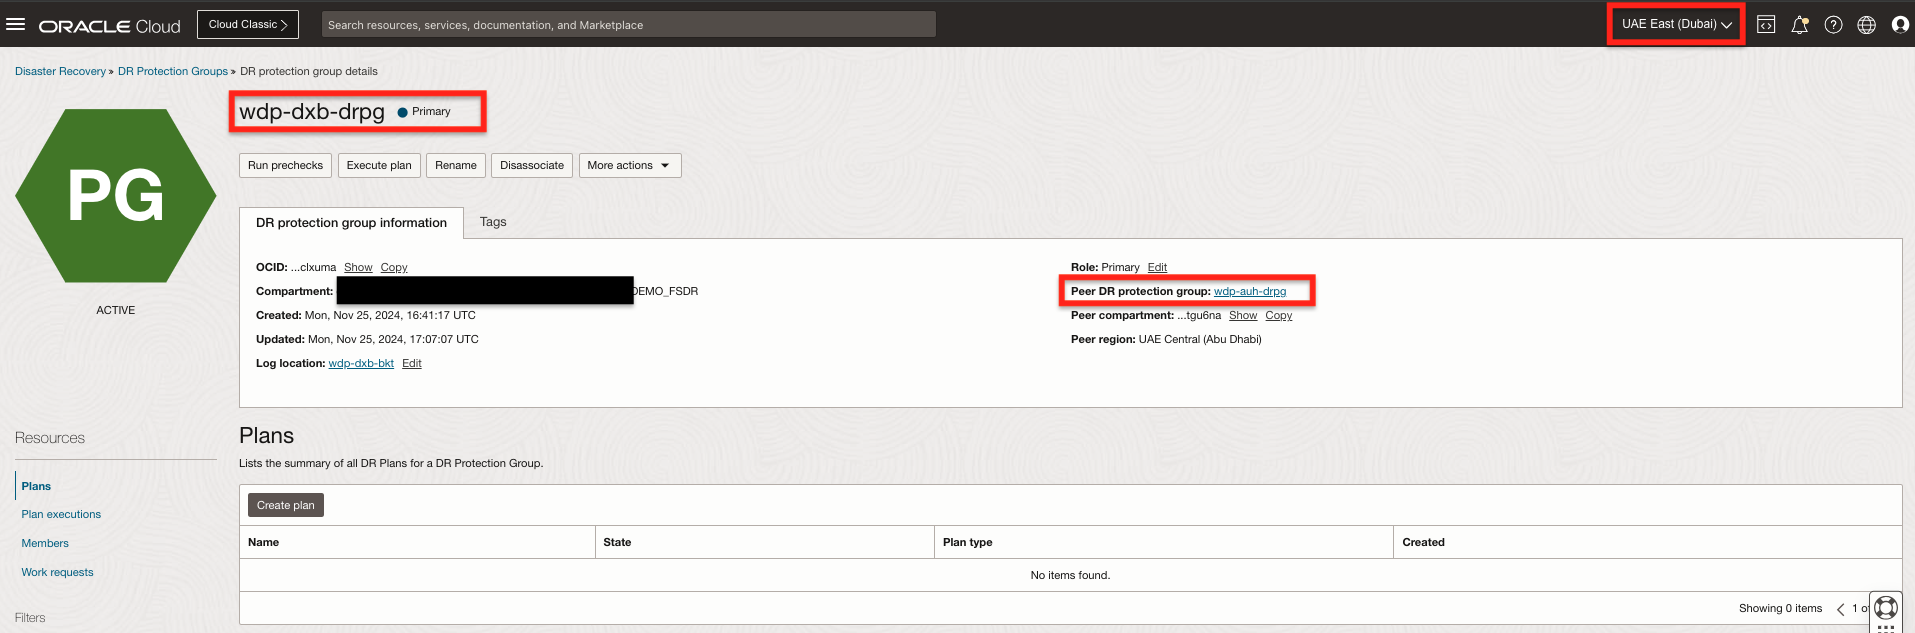Click the Plan type column header
The height and width of the screenshot is (633, 1915).
click(1164, 542)
